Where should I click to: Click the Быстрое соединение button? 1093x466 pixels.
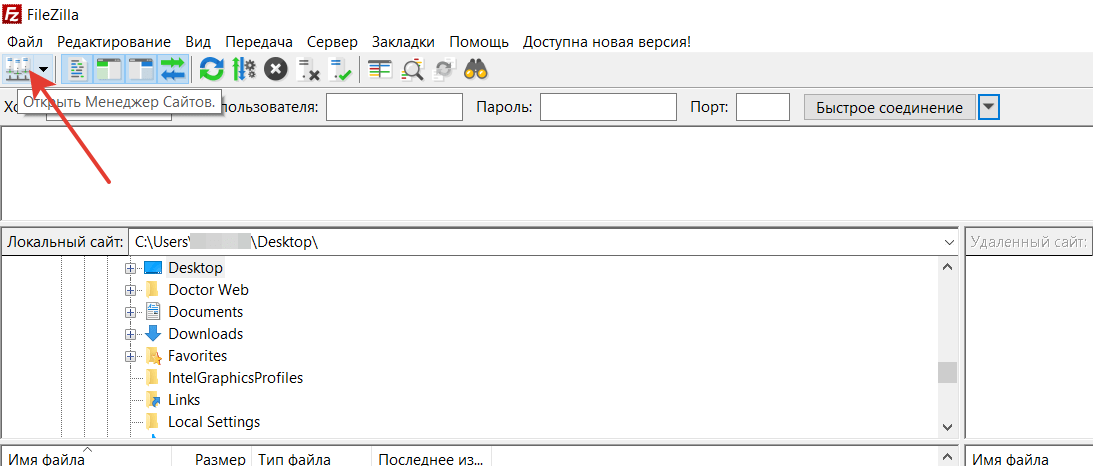click(889, 107)
